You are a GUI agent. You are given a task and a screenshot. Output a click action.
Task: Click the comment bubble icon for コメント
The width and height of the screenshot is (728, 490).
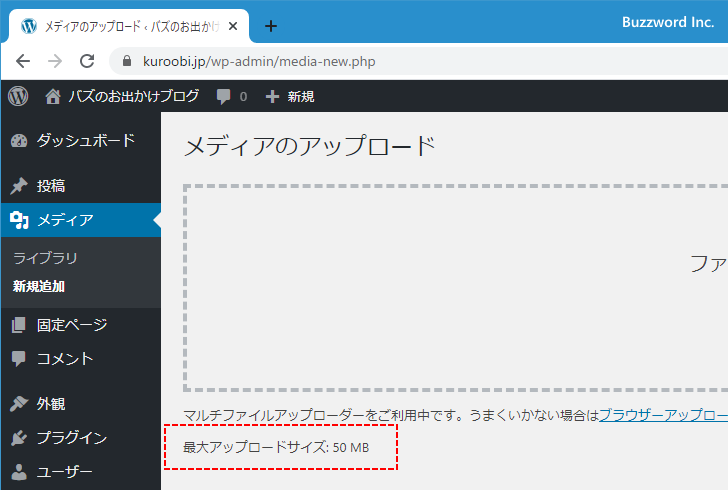[19, 359]
